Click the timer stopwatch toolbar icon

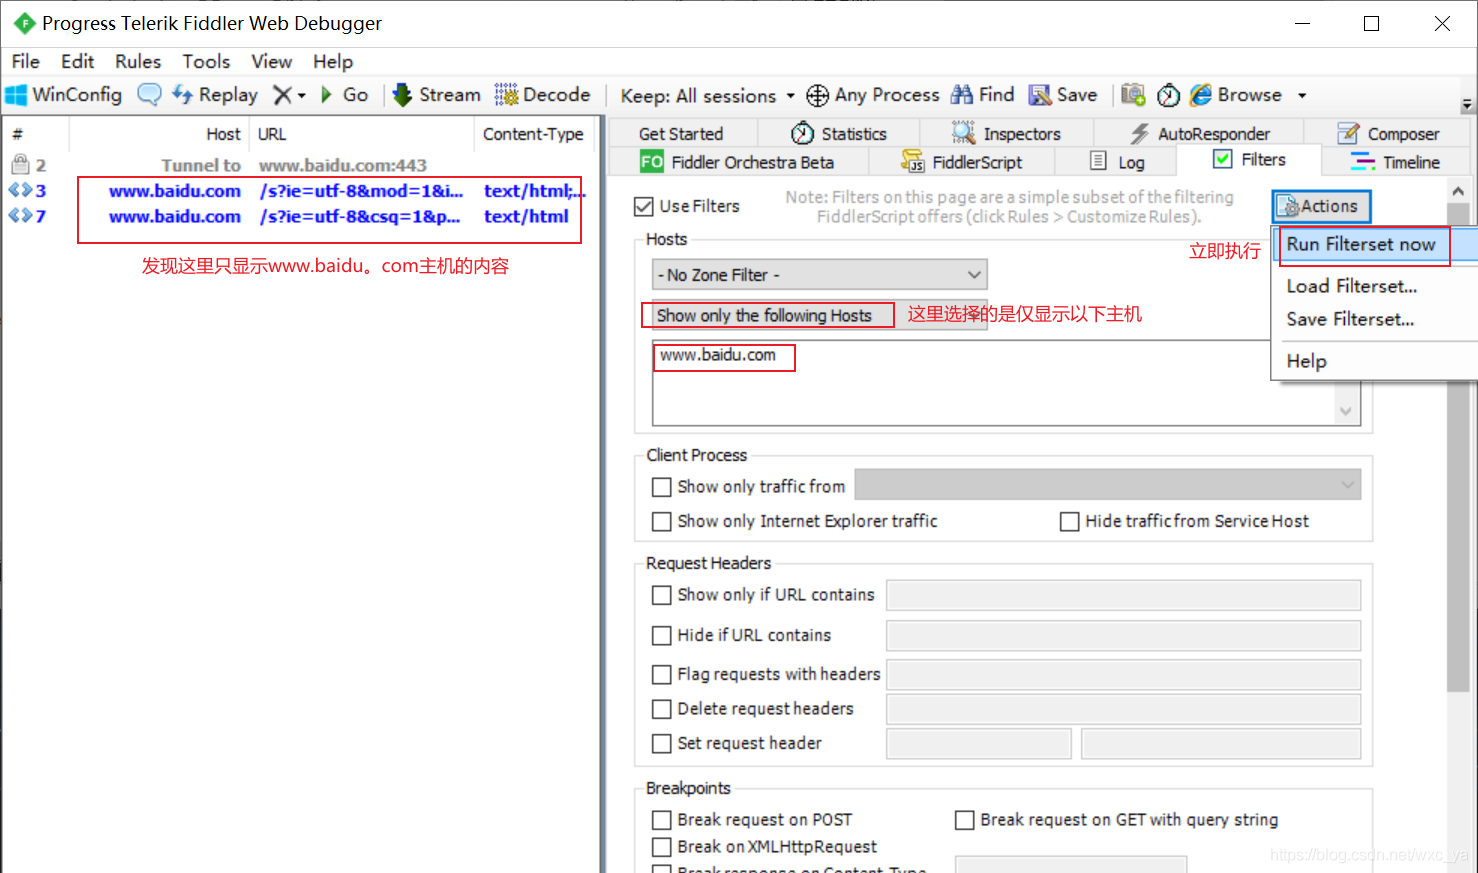click(x=1168, y=95)
